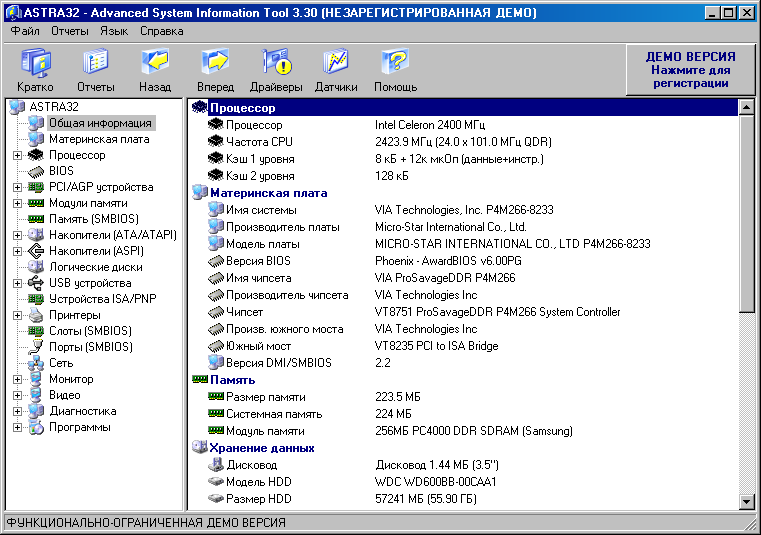Click the floppy icon beside Дисковод row
The width and height of the screenshot is (761, 535).
pyautogui.click(x=215, y=465)
